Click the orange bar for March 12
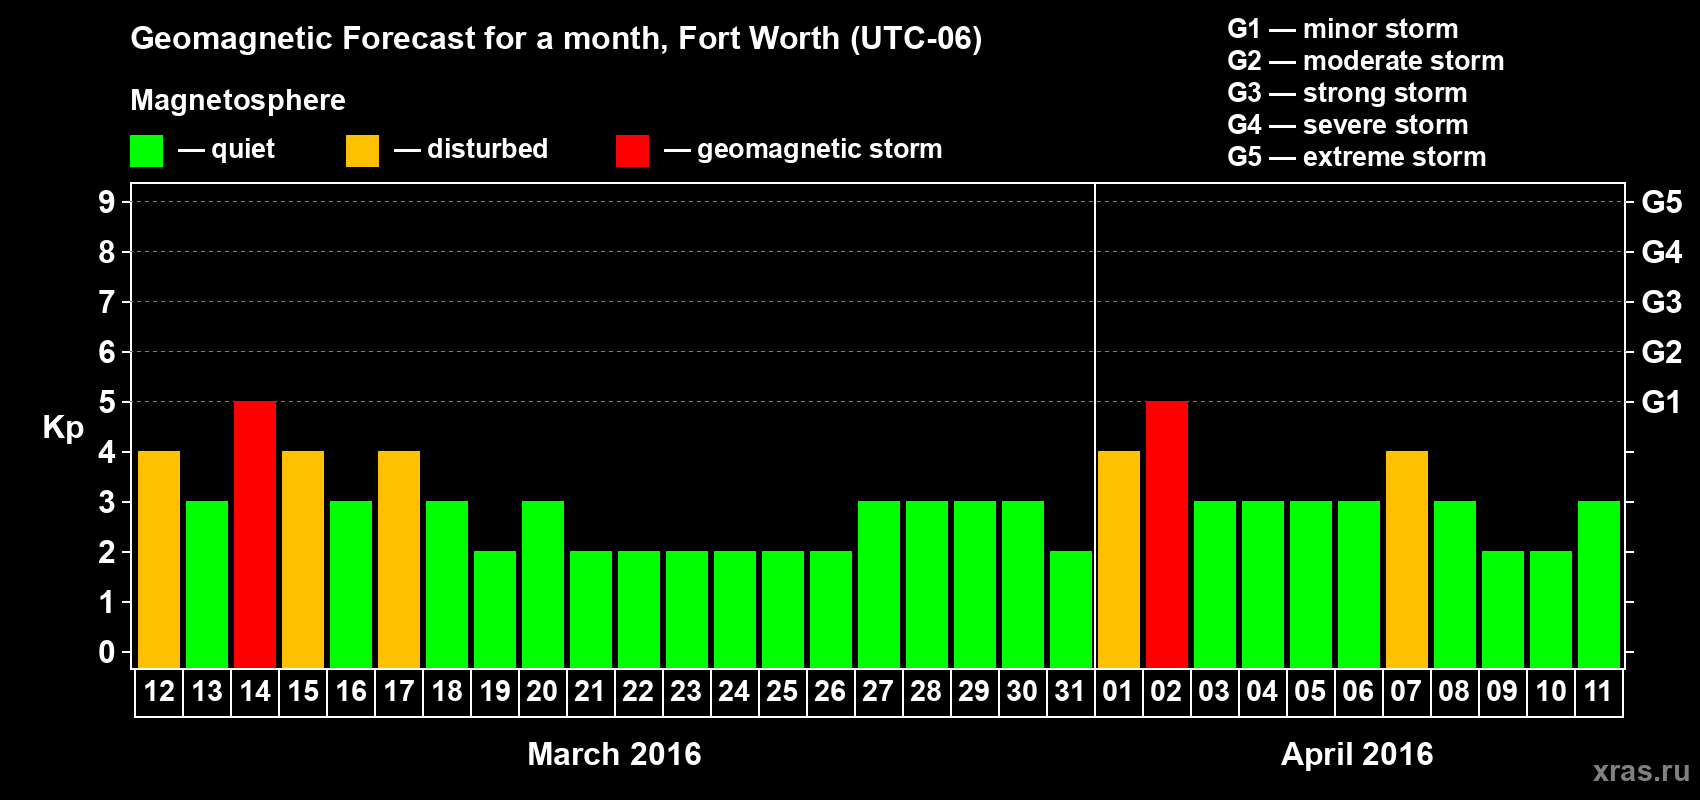1700x800 pixels. pos(159,559)
